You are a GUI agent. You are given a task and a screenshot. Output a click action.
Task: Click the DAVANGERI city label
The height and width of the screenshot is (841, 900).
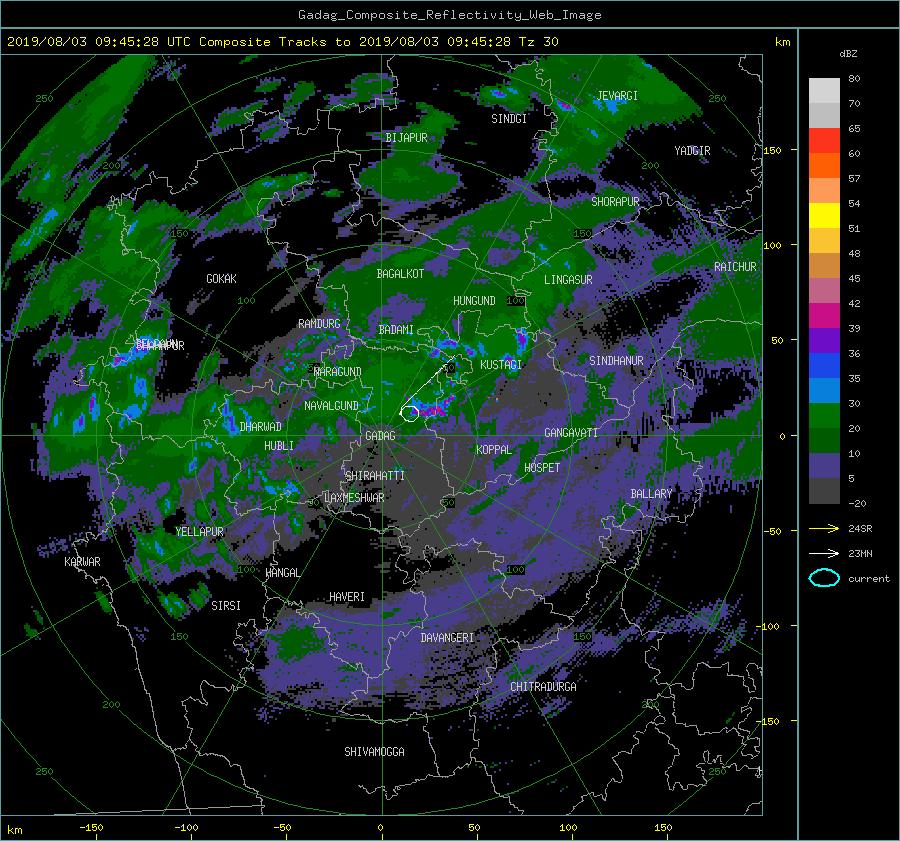[447, 638]
